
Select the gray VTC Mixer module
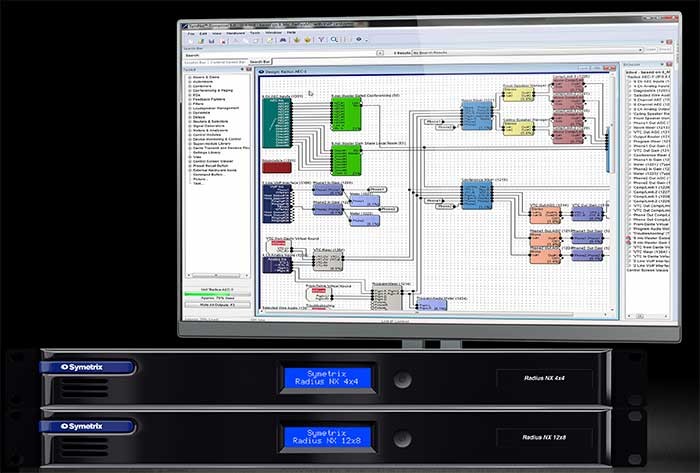click(328, 261)
